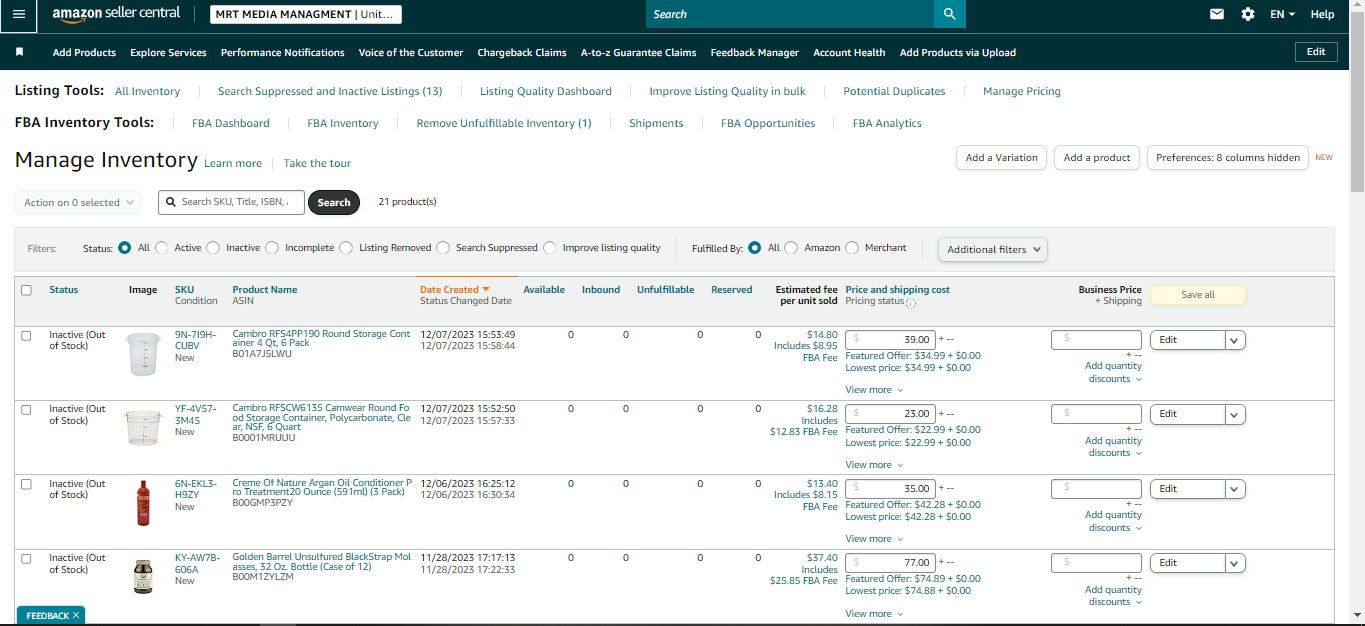Image resolution: width=1365 pixels, height=626 pixels.
Task: Open the settings gear icon
Action: point(1247,14)
